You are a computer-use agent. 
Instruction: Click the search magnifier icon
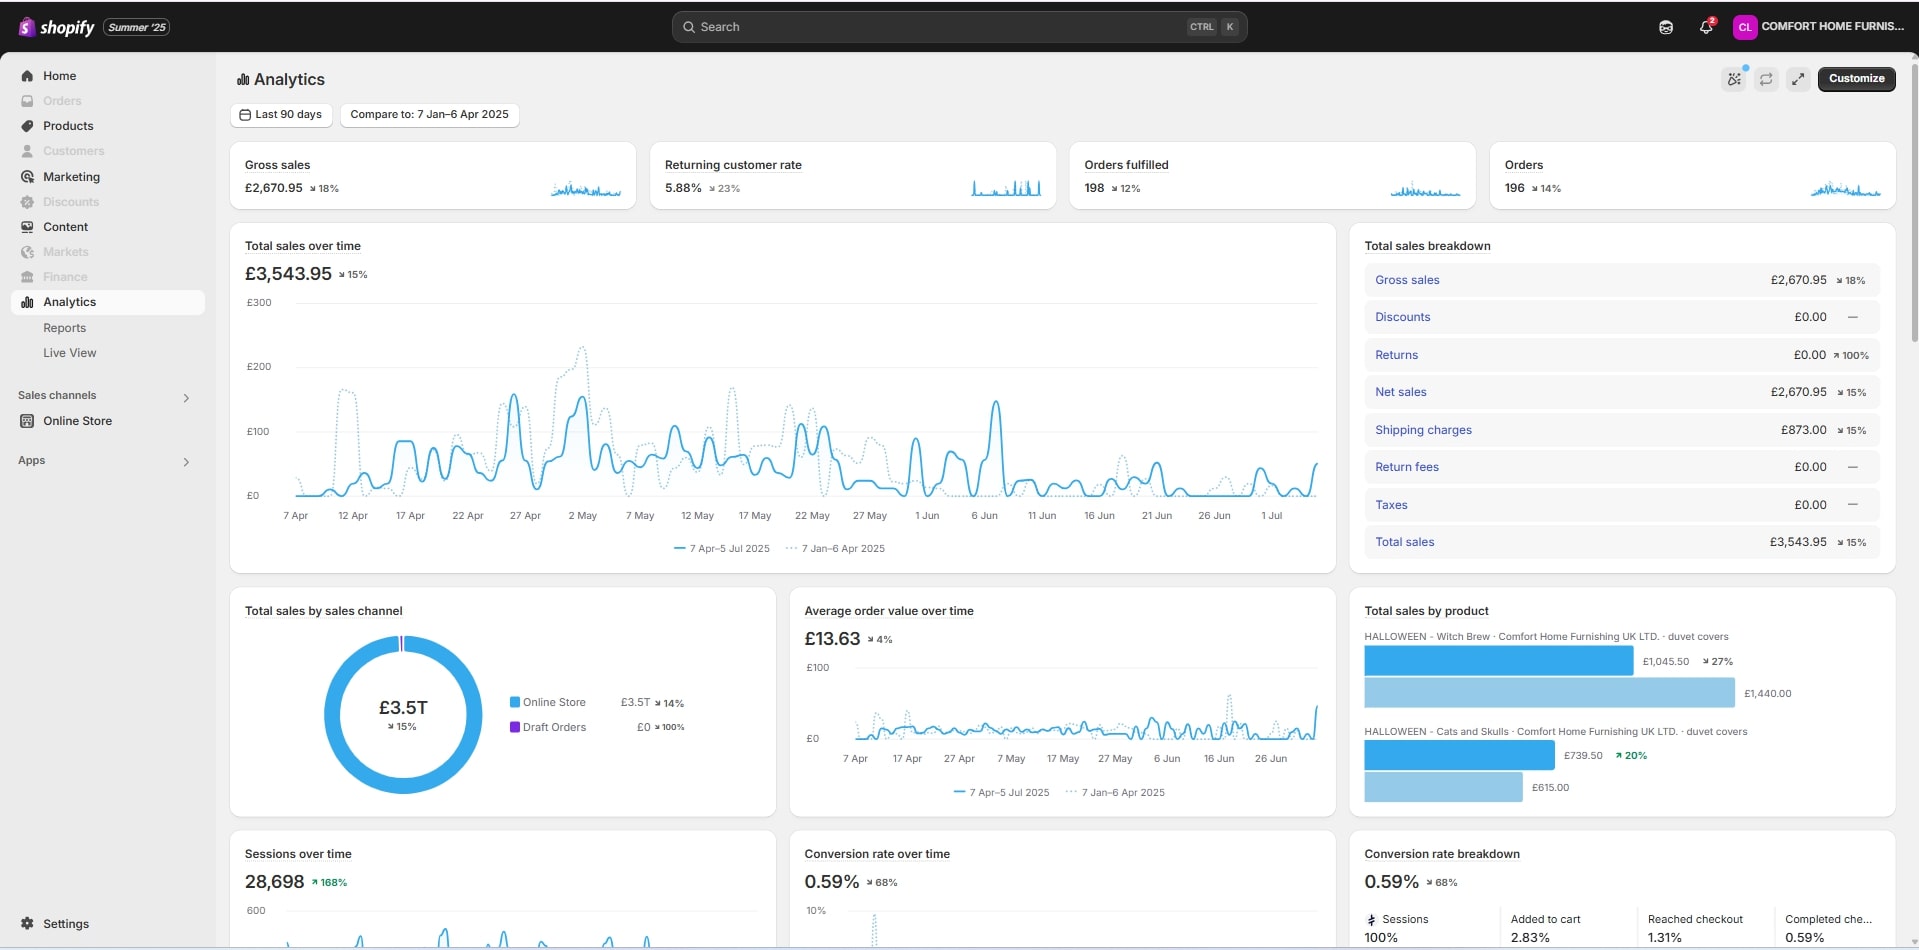(689, 27)
